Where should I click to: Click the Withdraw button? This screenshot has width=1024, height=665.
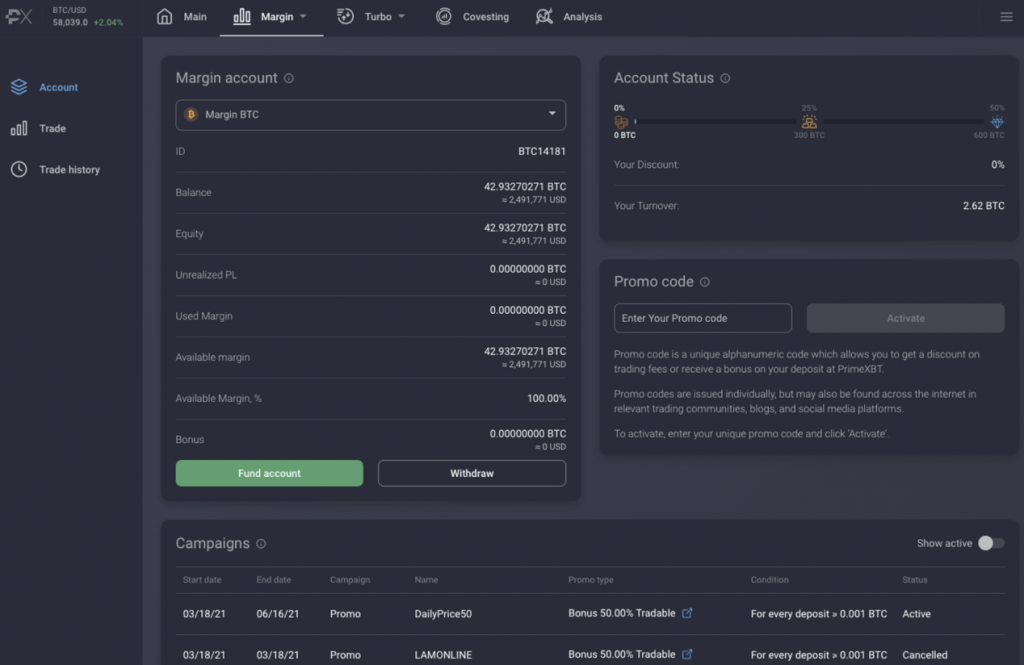tap(471, 473)
